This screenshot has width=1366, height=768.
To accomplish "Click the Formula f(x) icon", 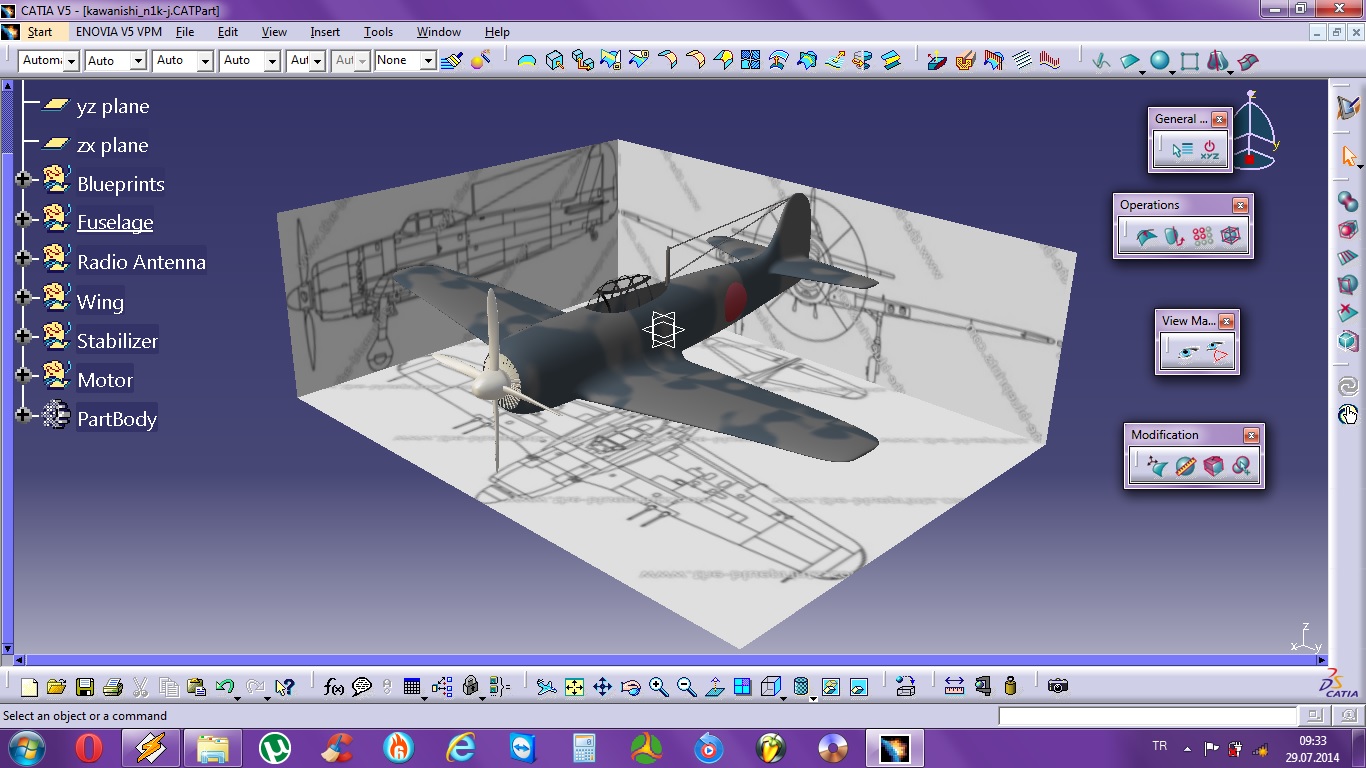I will pyautogui.click(x=334, y=687).
